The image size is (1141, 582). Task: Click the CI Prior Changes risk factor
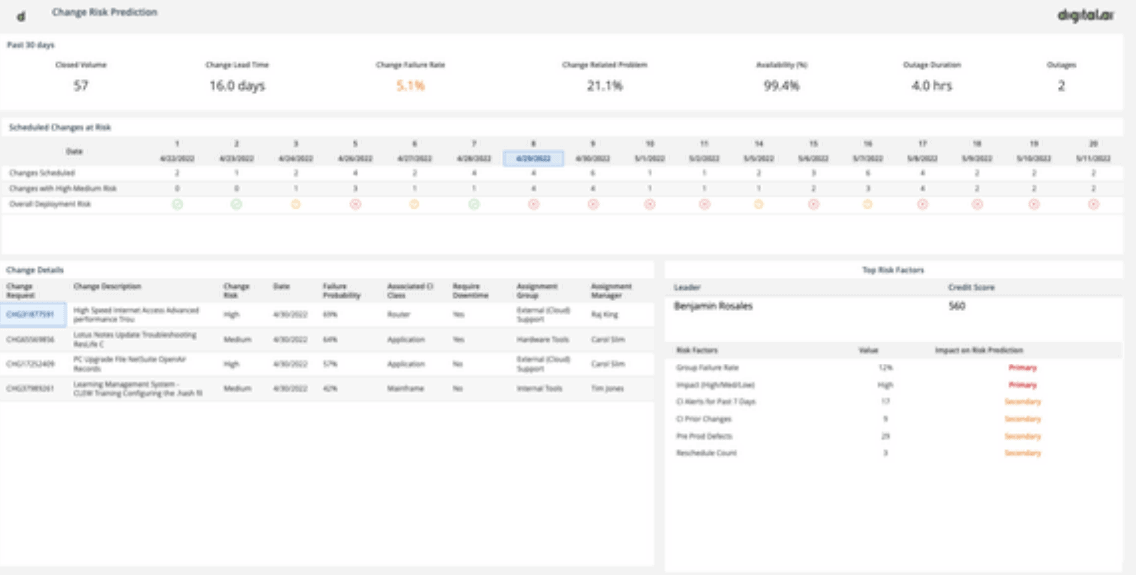[x=704, y=419]
